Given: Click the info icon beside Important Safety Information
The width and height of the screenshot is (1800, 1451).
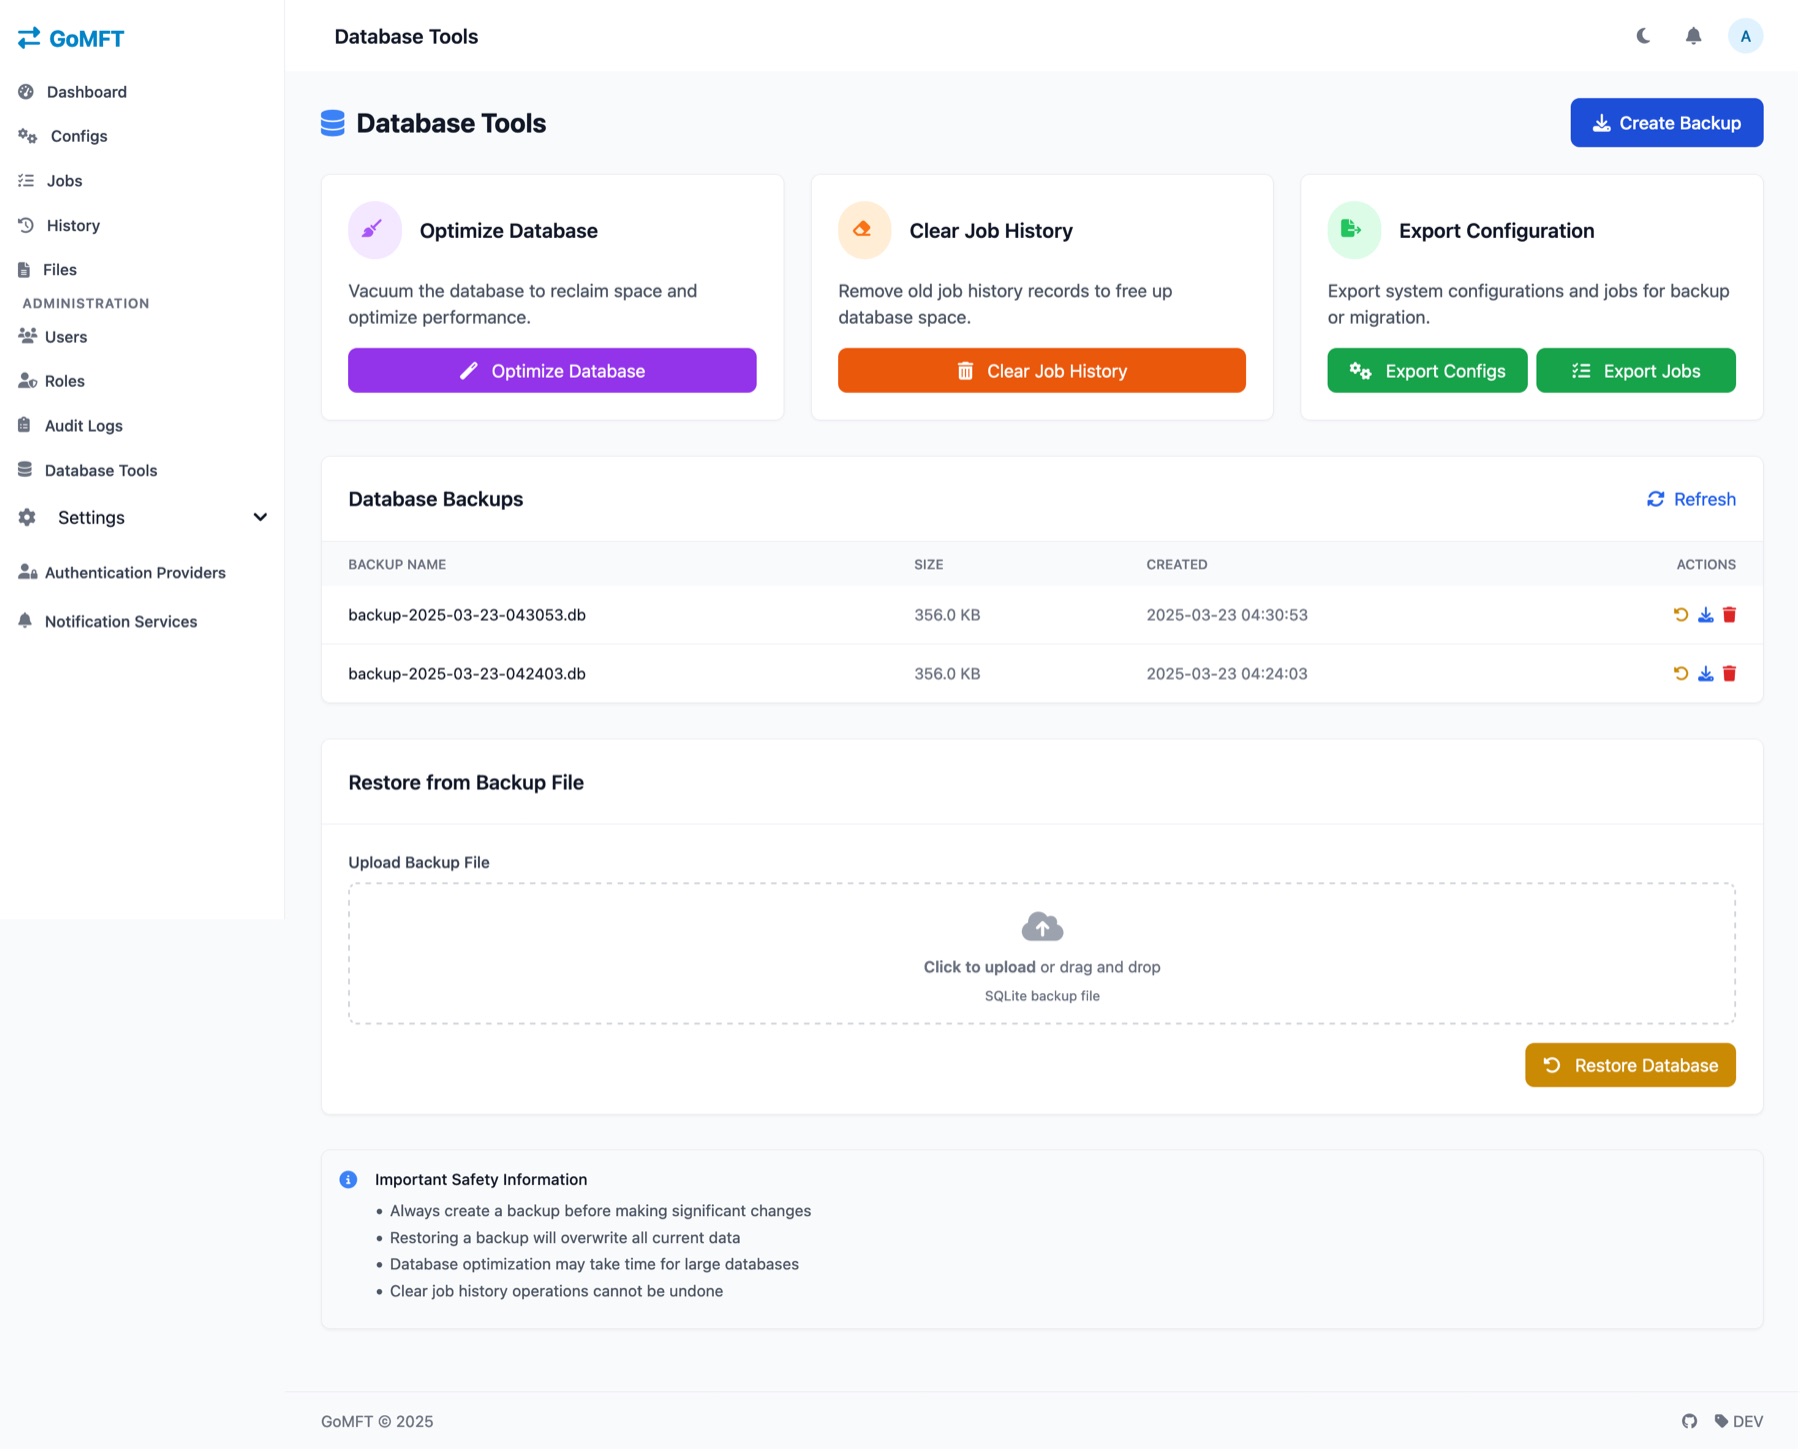Looking at the screenshot, I should click(x=348, y=1180).
